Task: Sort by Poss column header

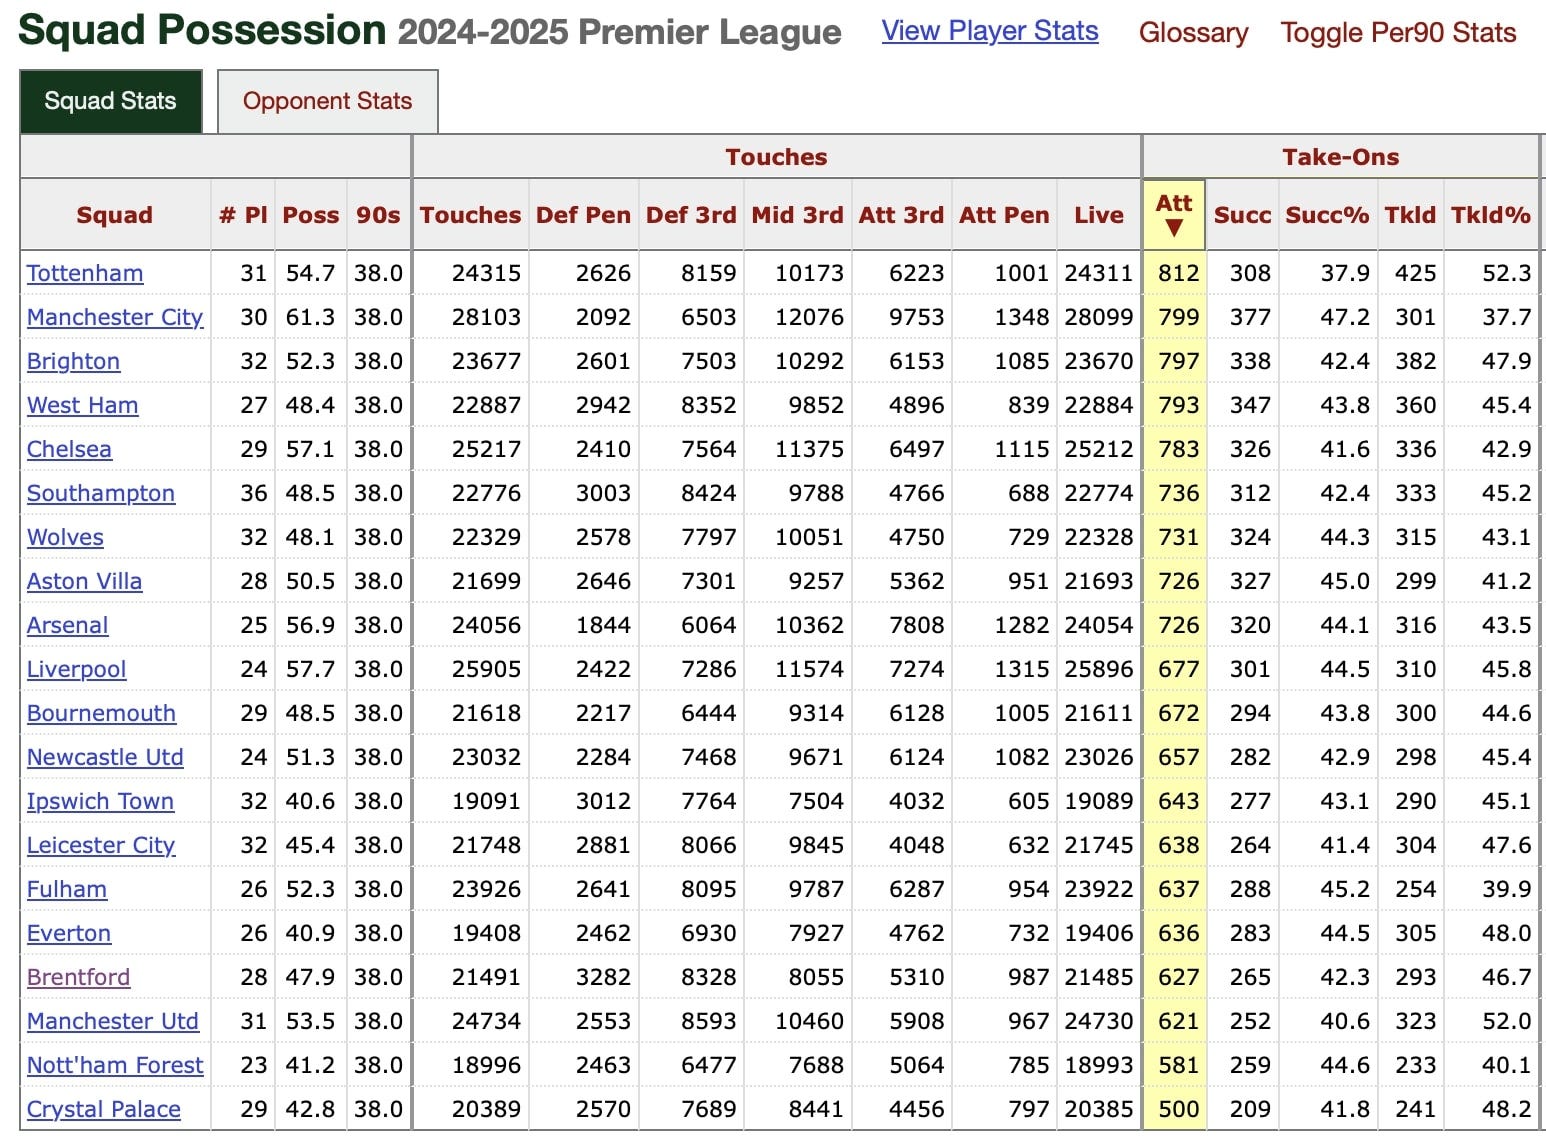Action: (x=311, y=215)
